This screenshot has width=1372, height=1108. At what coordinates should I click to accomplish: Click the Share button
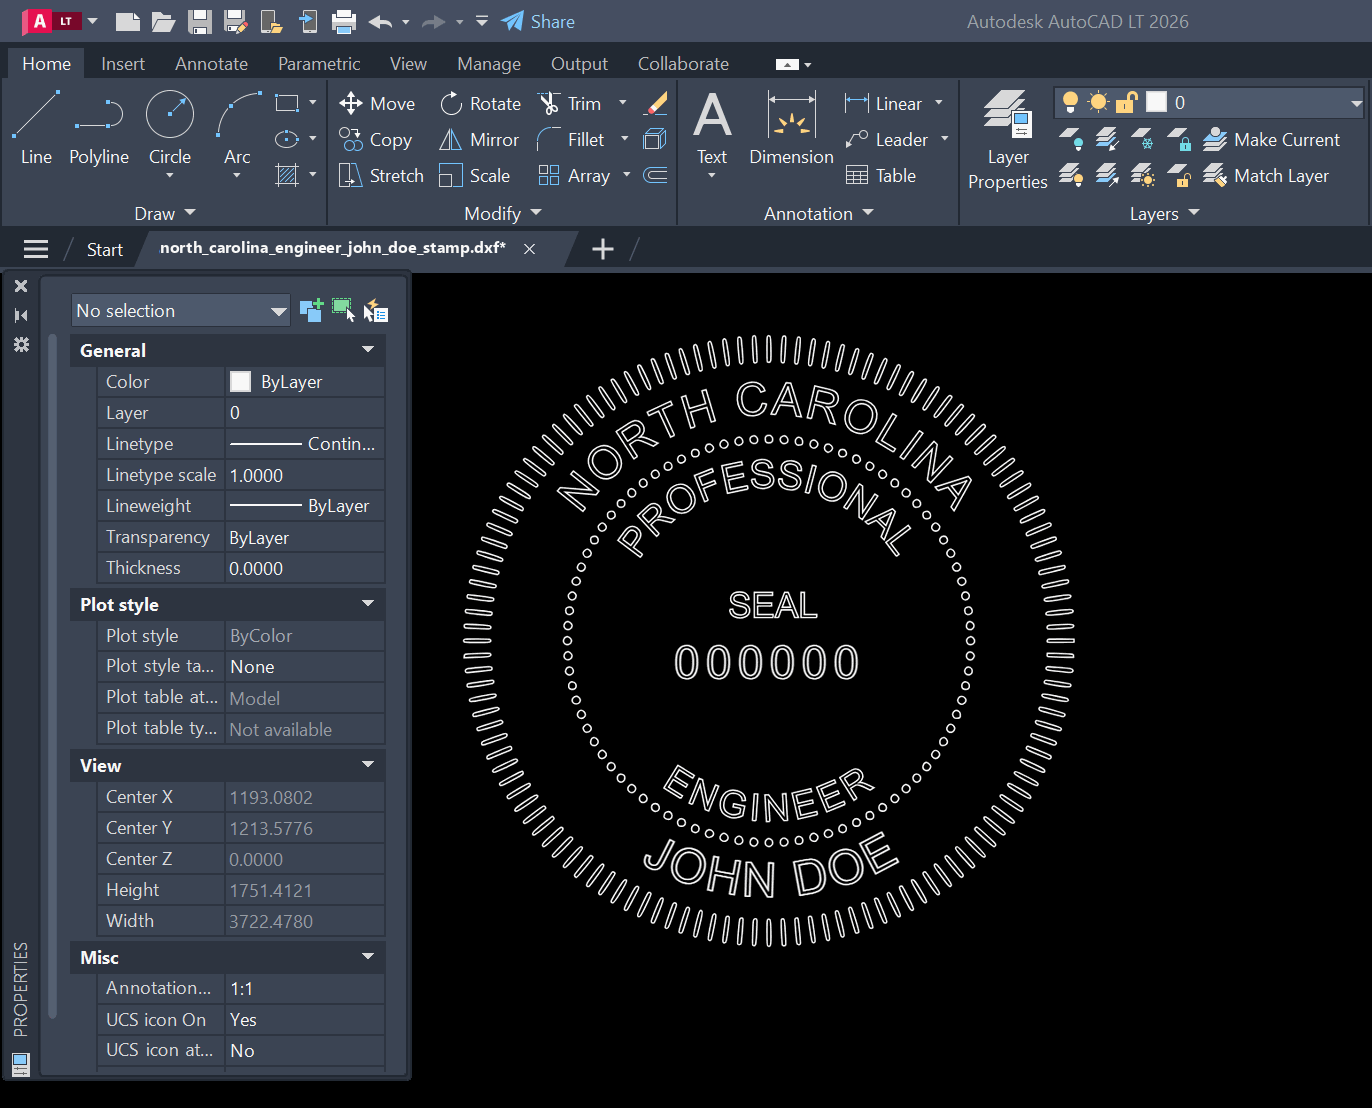coord(538,21)
